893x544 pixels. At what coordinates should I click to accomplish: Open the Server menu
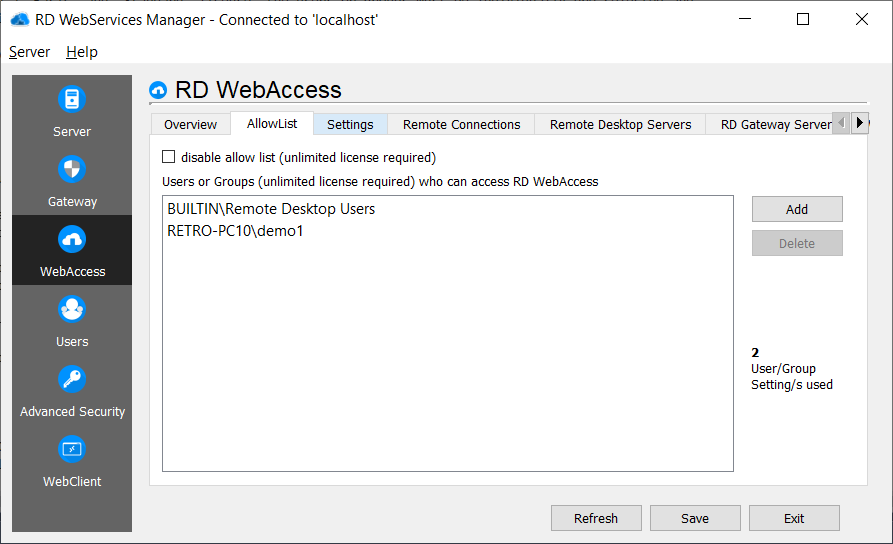click(30, 52)
